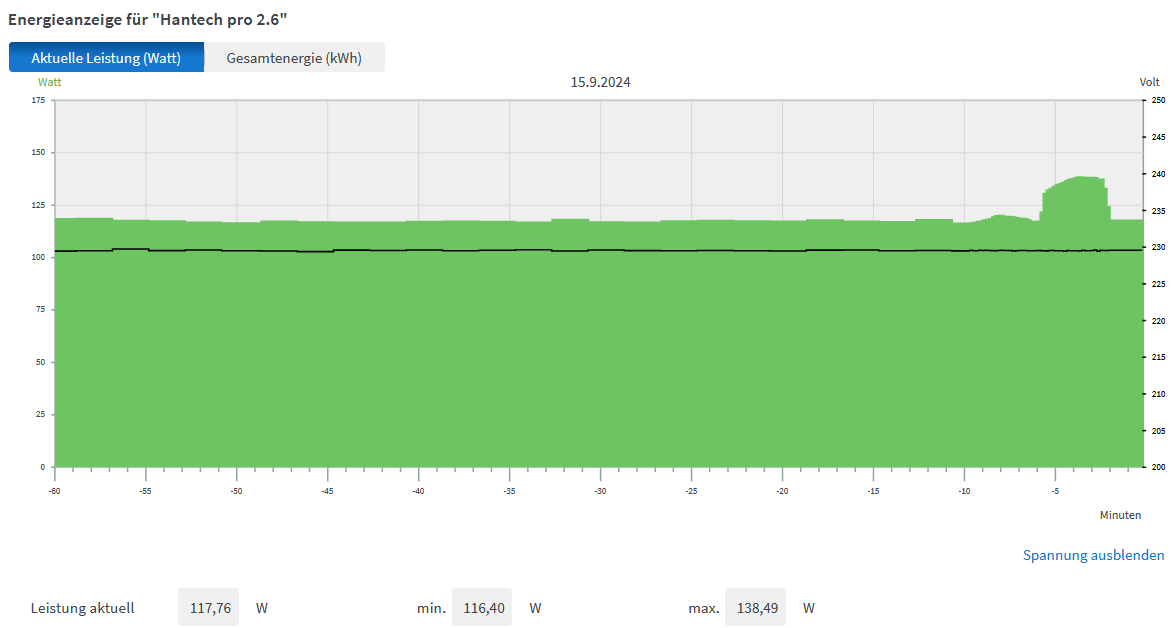The width and height of the screenshot is (1172, 628).
Task: Select the maximum power field 138,49
Action: pos(755,608)
